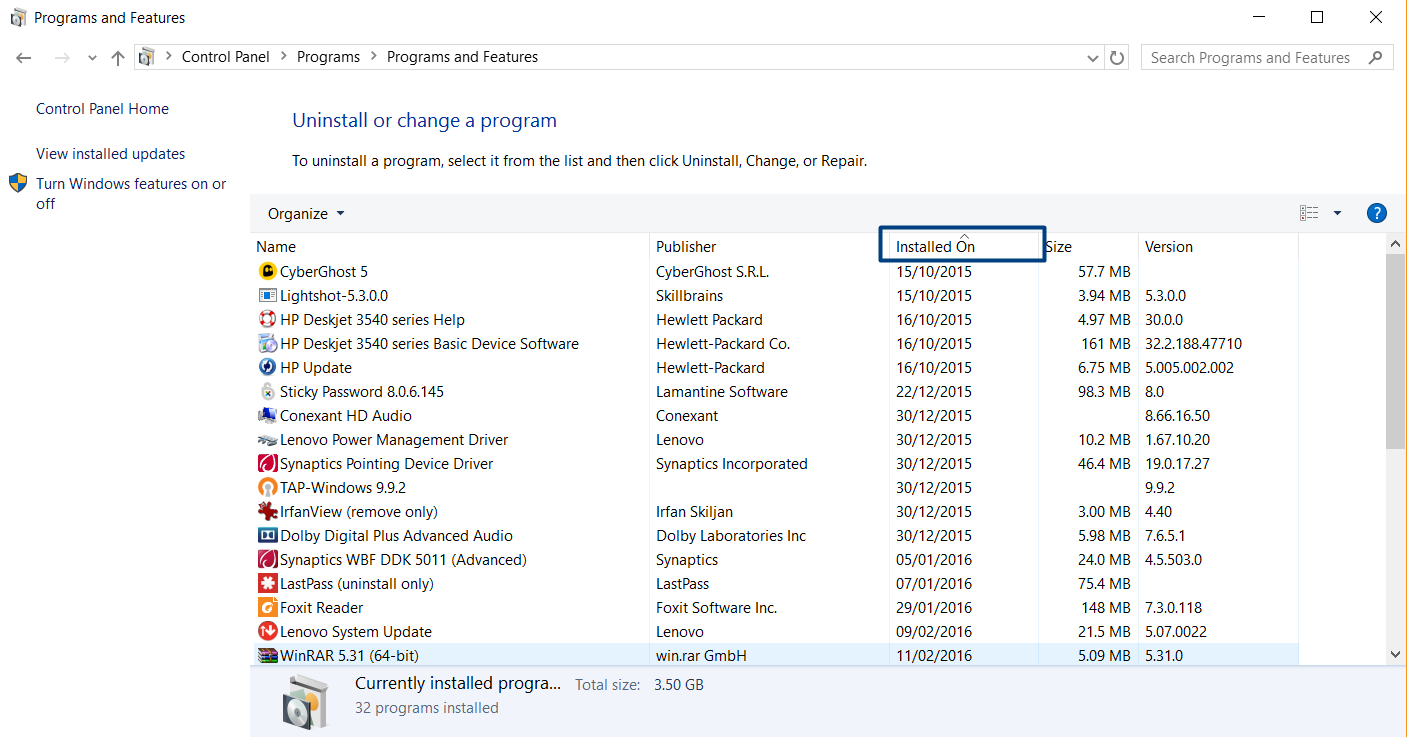
Task: Click the HP Deskjet Basic Device Software icon
Action: (x=267, y=343)
